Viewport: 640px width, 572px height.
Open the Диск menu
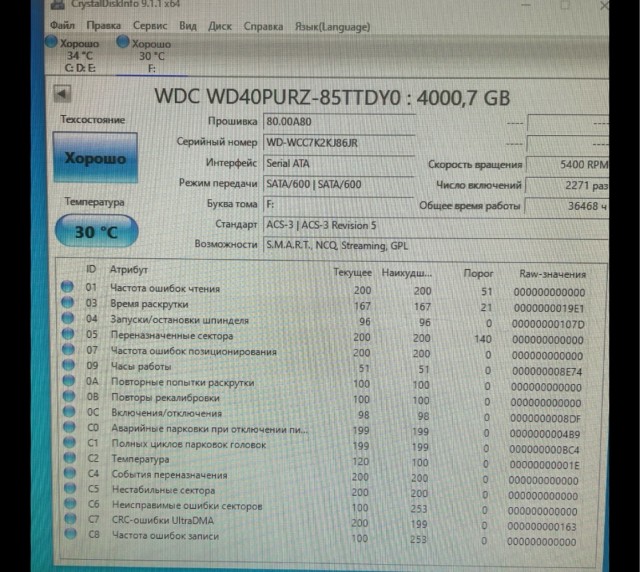pos(220,26)
